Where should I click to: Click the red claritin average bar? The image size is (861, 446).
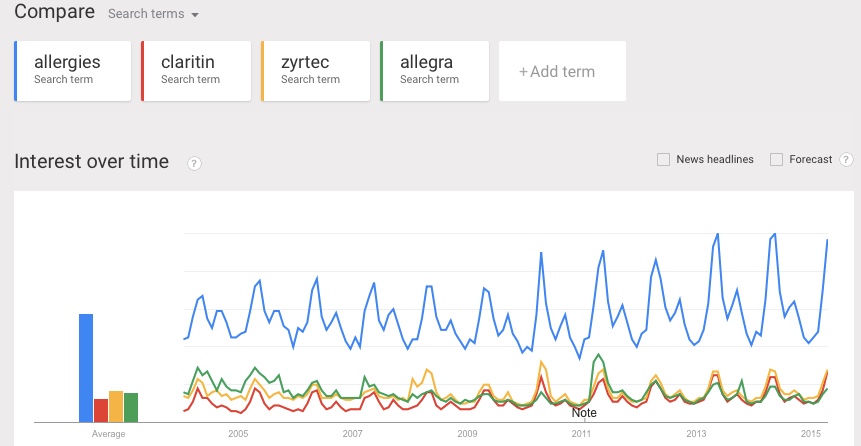pos(101,410)
